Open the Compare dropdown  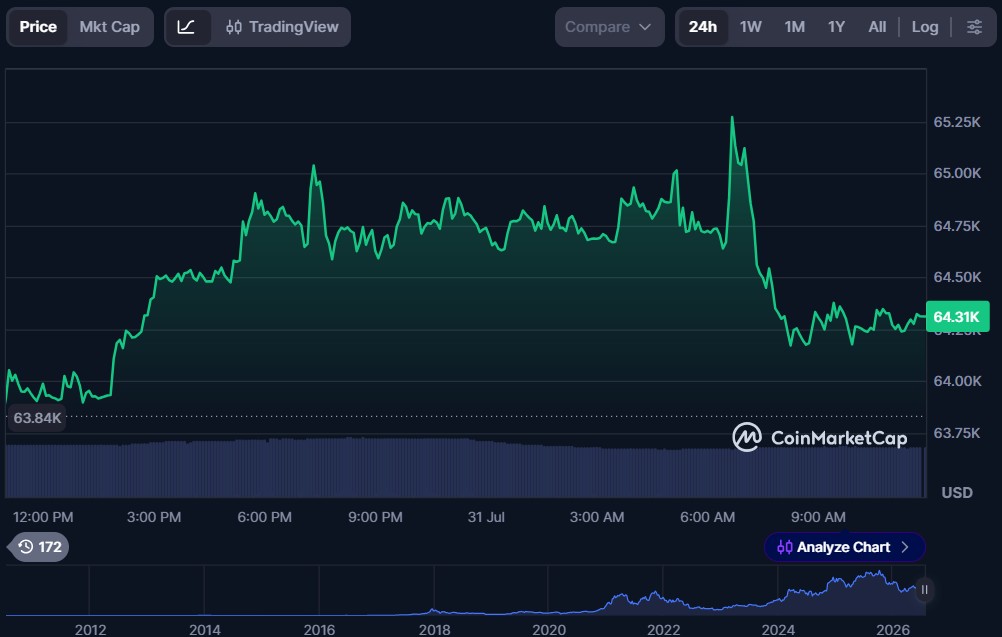(610, 27)
